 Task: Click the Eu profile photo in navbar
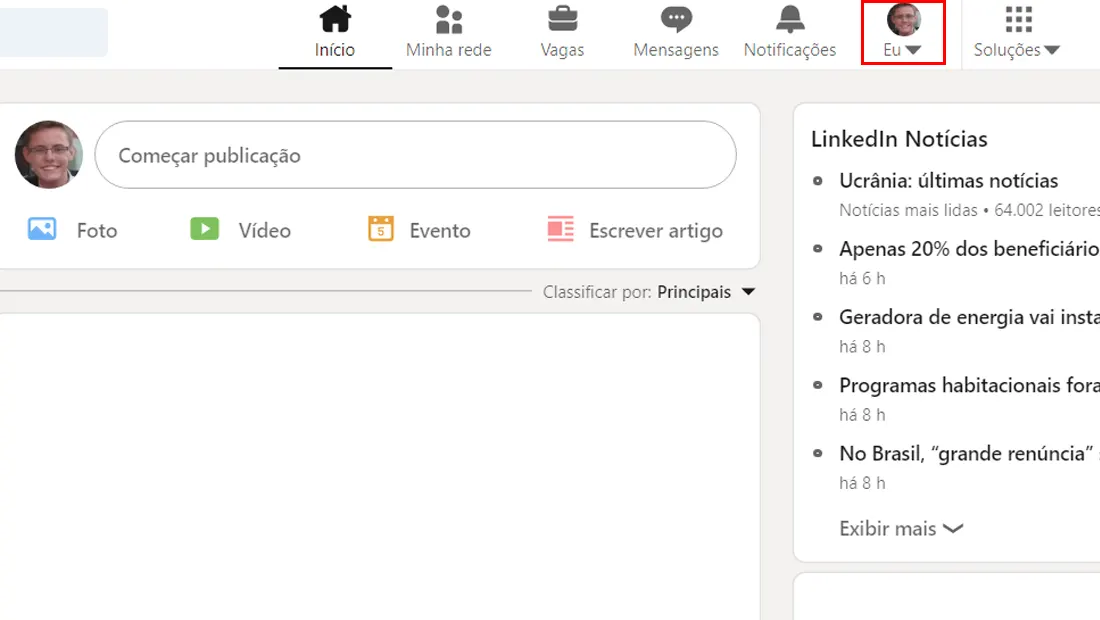click(x=904, y=20)
